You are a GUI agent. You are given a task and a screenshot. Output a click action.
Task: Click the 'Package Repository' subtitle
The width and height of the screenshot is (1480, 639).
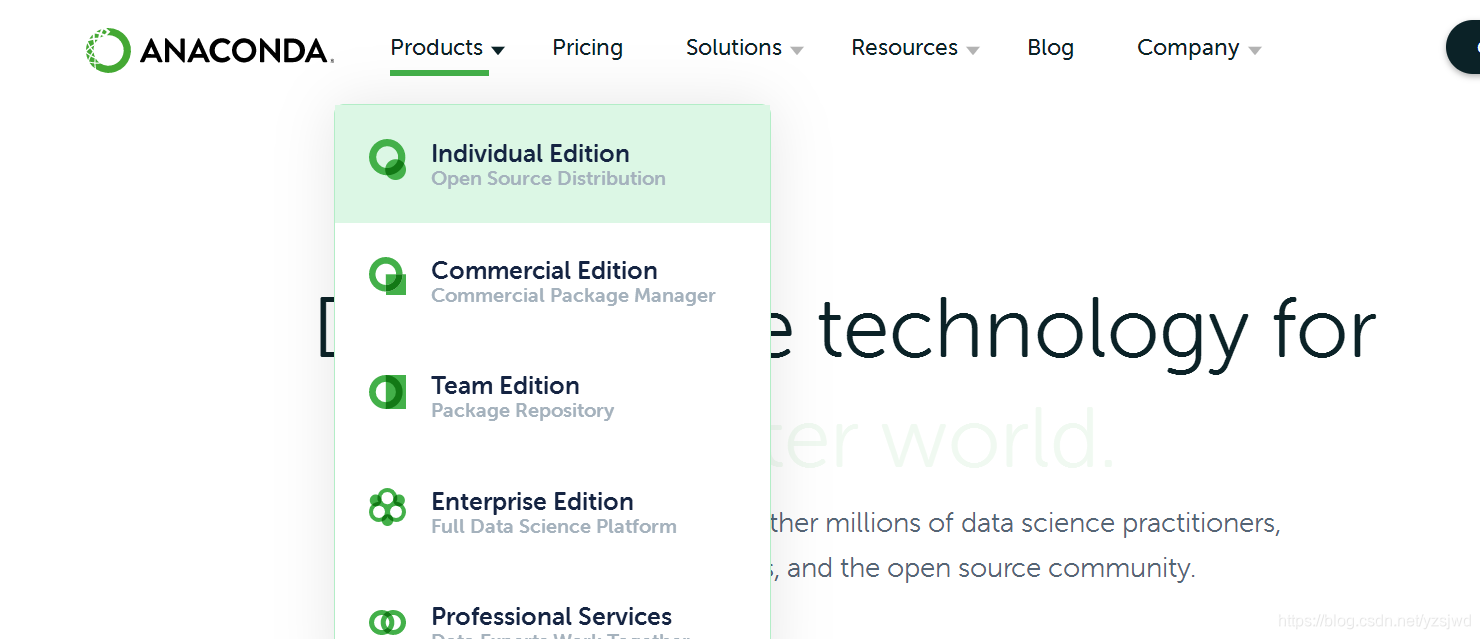pyautogui.click(x=522, y=411)
